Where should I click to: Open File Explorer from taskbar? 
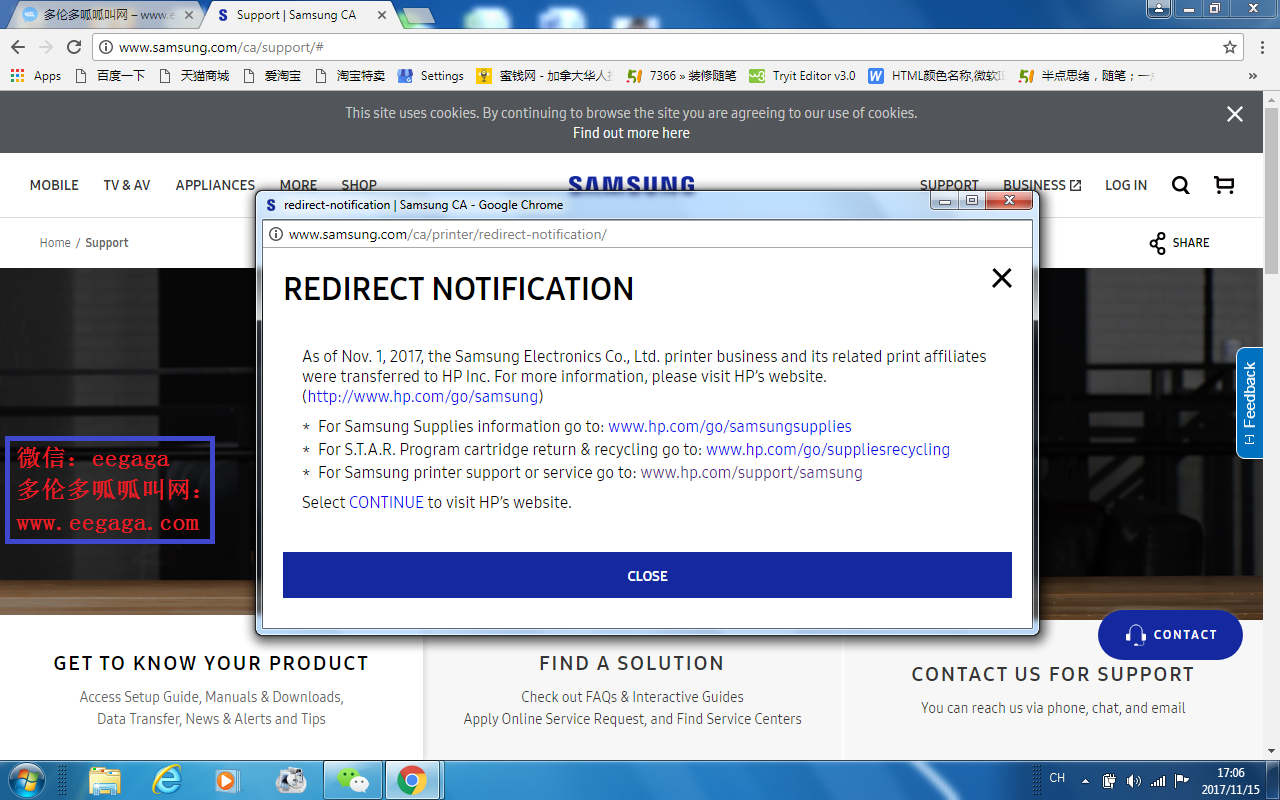(105, 780)
